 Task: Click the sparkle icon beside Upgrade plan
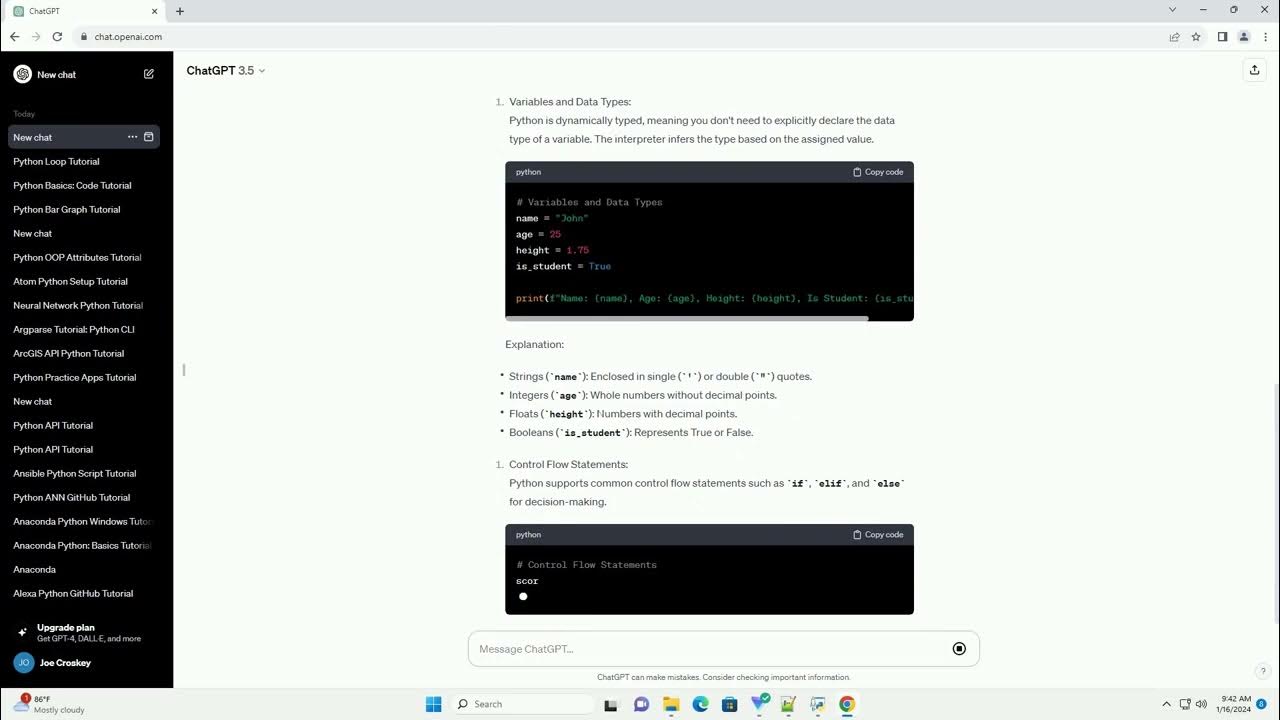[22, 633]
